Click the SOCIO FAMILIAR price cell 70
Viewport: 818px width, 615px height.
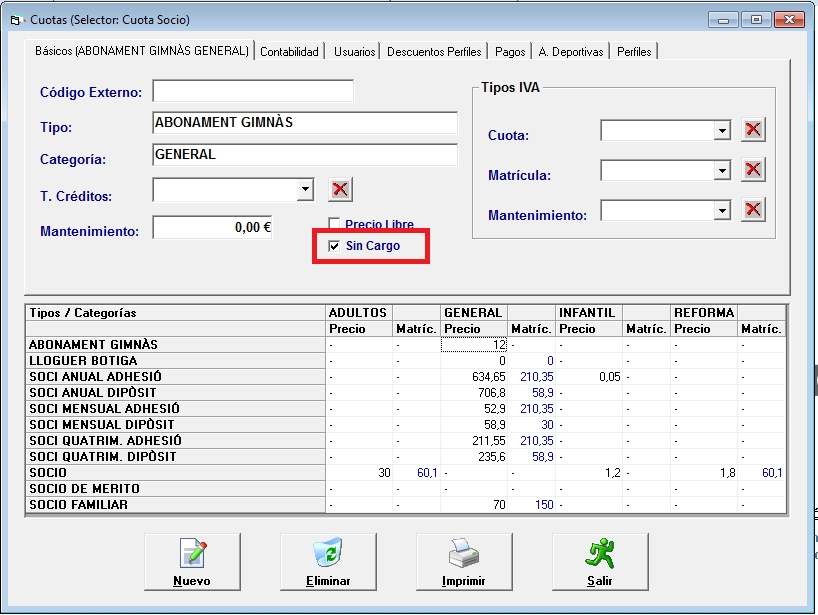click(x=474, y=505)
